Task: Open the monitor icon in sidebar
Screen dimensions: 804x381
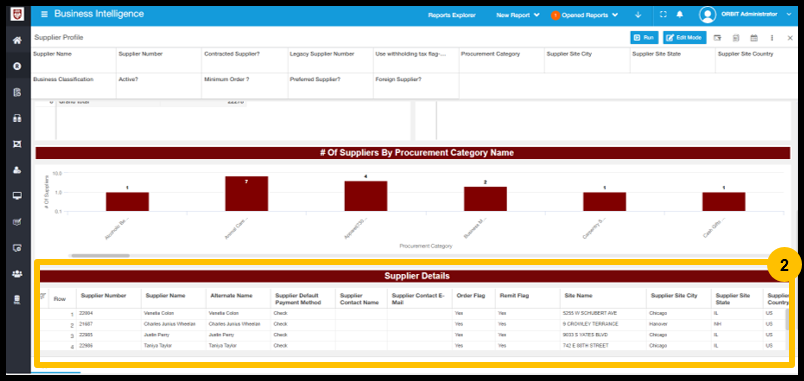Action: pyautogui.click(x=17, y=196)
